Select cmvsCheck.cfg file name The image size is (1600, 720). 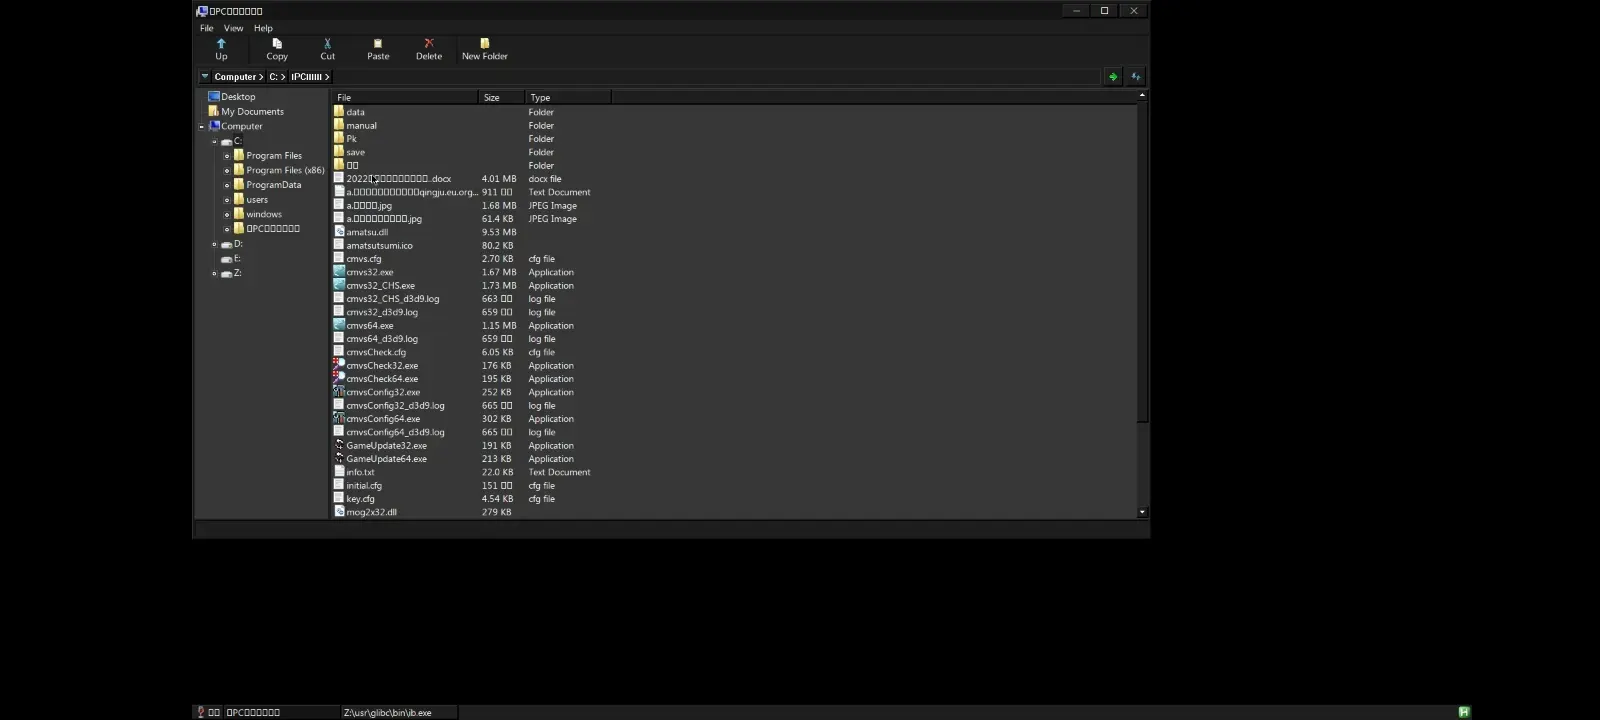coord(376,352)
